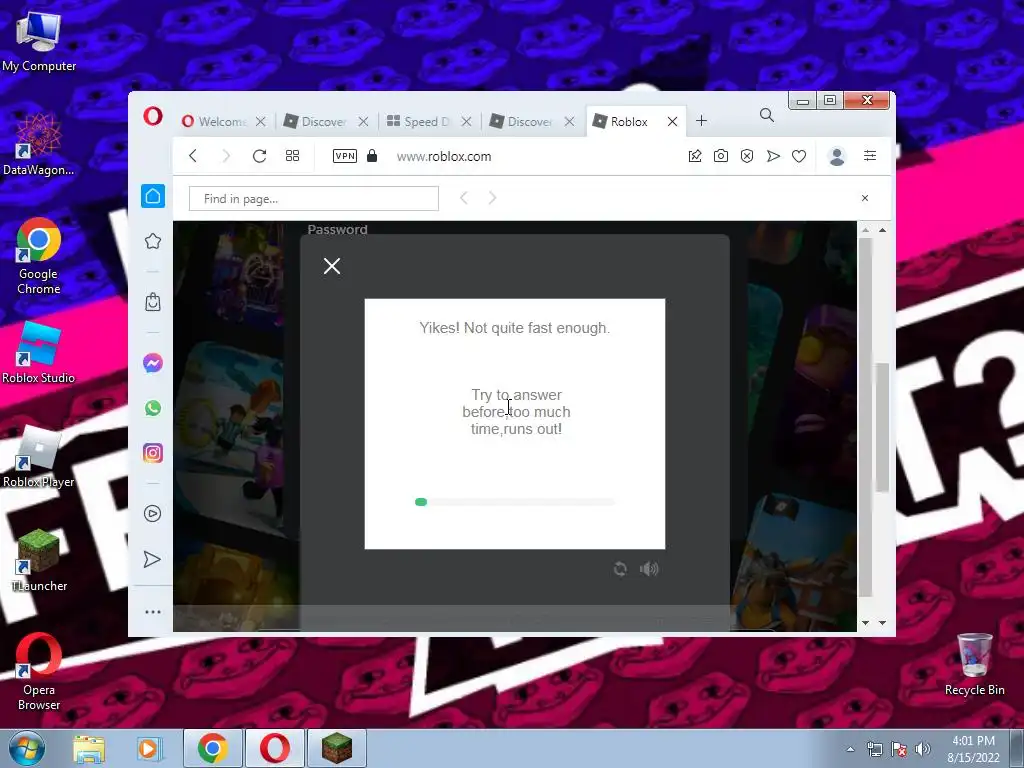Open Instagram in the Opera sidebar
1024x768 pixels.
(x=153, y=453)
